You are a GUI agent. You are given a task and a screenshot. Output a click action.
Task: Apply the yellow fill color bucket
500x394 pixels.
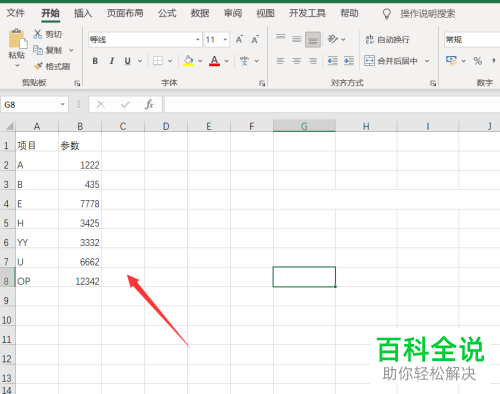[x=188, y=61]
